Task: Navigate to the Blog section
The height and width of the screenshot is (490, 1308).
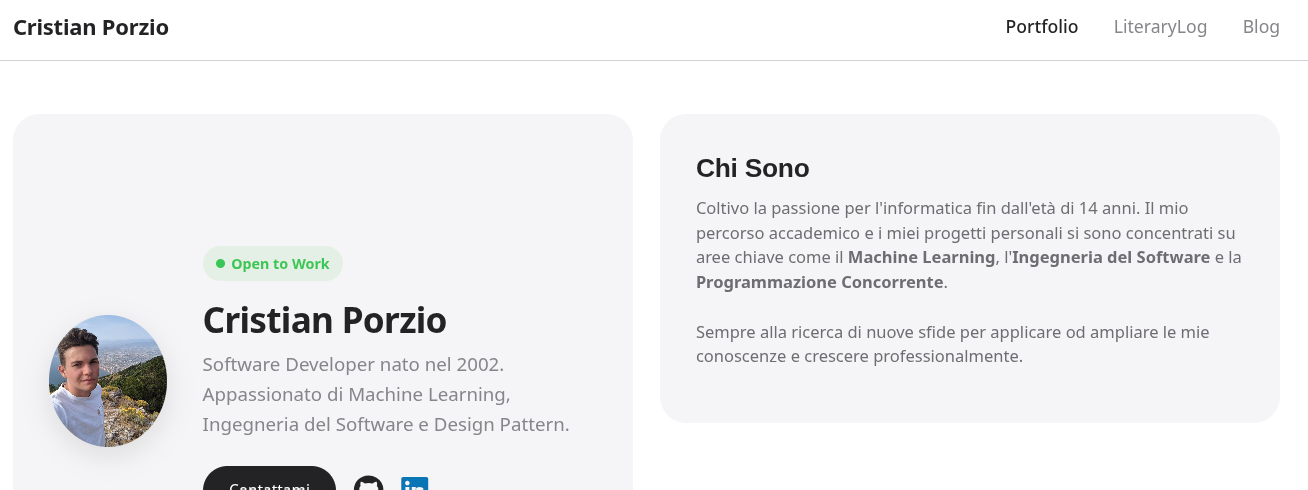Action: [x=1261, y=27]
